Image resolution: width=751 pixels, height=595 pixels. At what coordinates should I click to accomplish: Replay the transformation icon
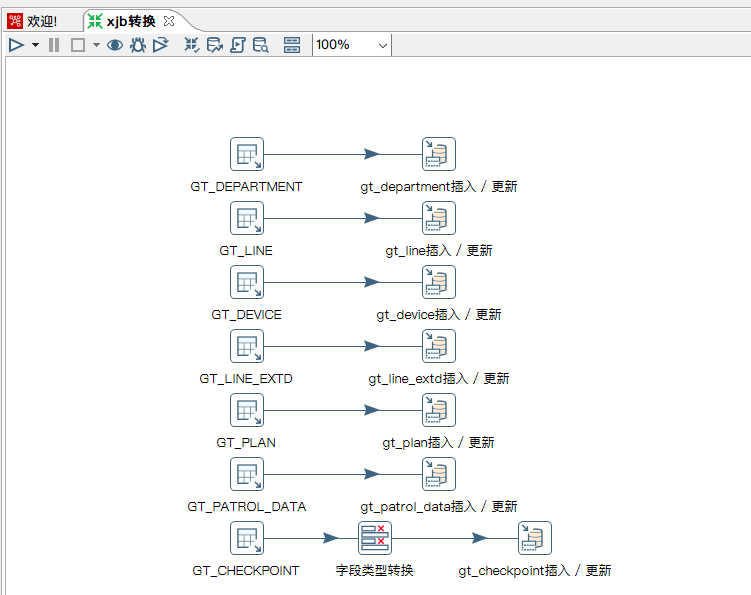click(161, 45)
